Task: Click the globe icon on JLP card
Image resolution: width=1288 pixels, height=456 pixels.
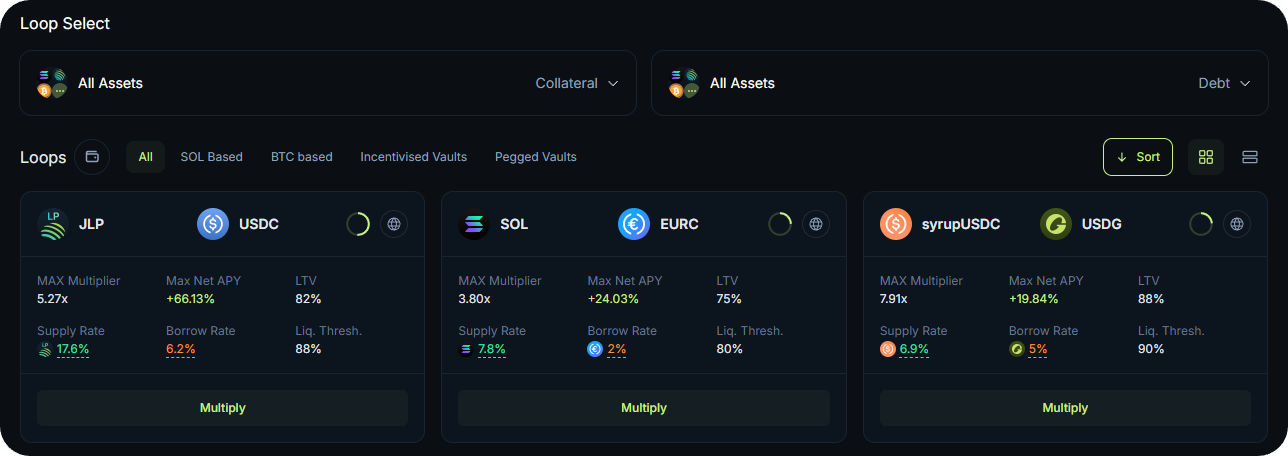Action: click(x=394, y=225)
